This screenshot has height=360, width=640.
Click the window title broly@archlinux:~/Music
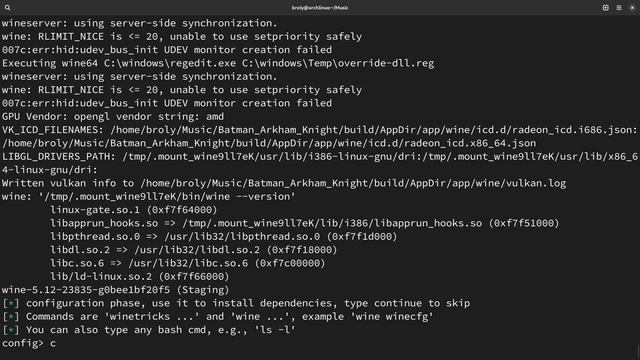tap(320, 7)
